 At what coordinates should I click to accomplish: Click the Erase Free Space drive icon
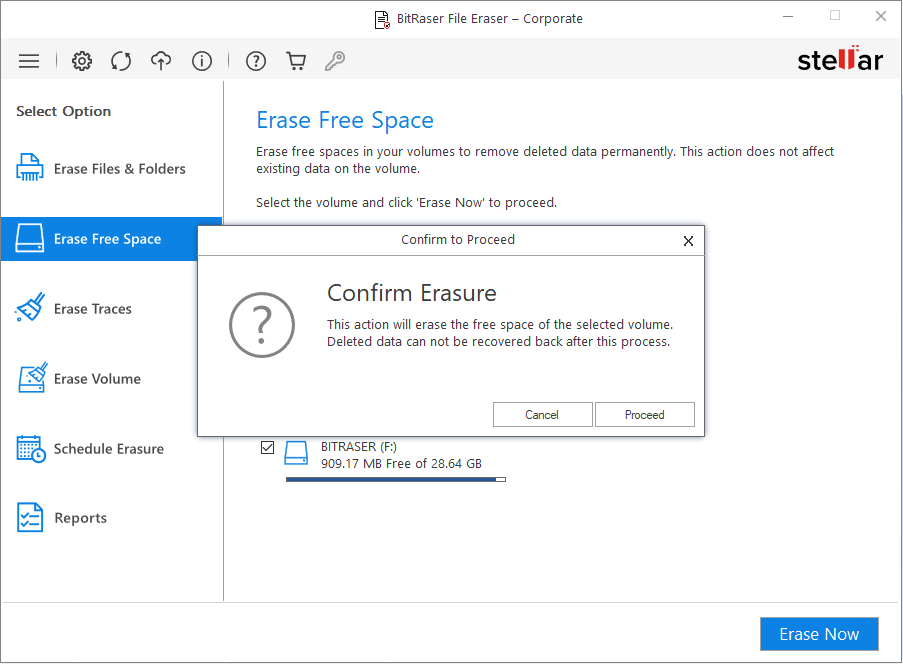point(29,238)
